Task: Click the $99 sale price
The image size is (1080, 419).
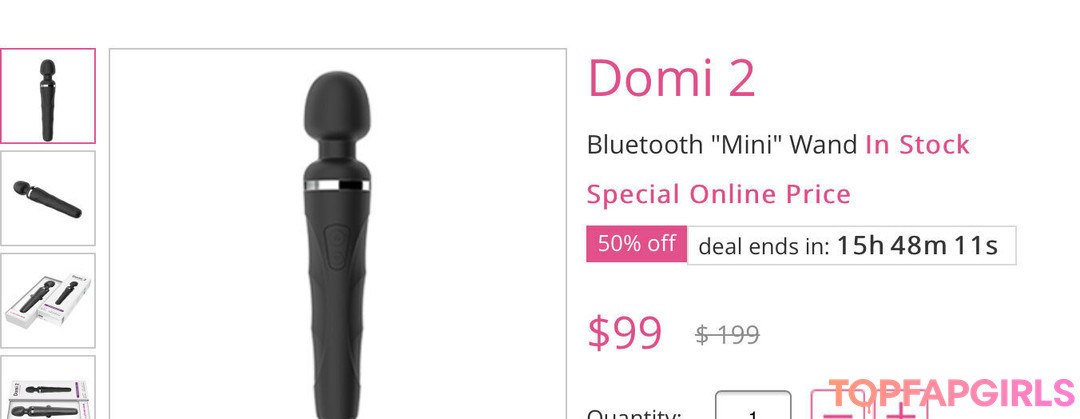Action: click(x=624, y=333)
